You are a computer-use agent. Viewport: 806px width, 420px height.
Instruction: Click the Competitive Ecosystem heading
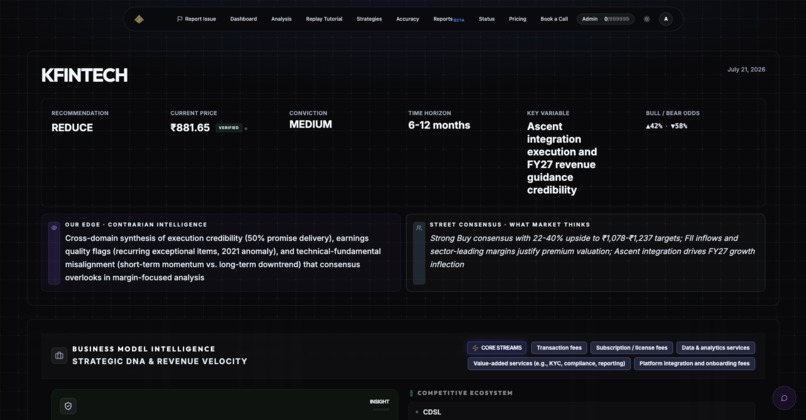pos(465,393)
